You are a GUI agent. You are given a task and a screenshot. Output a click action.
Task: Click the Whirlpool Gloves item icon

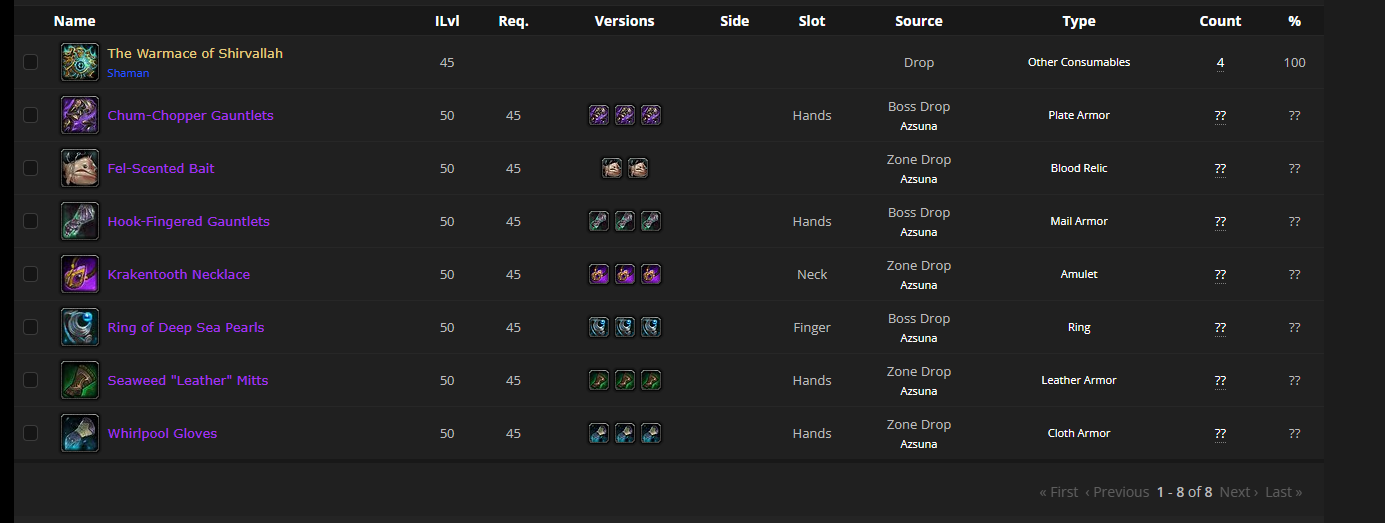coord(80,433)
